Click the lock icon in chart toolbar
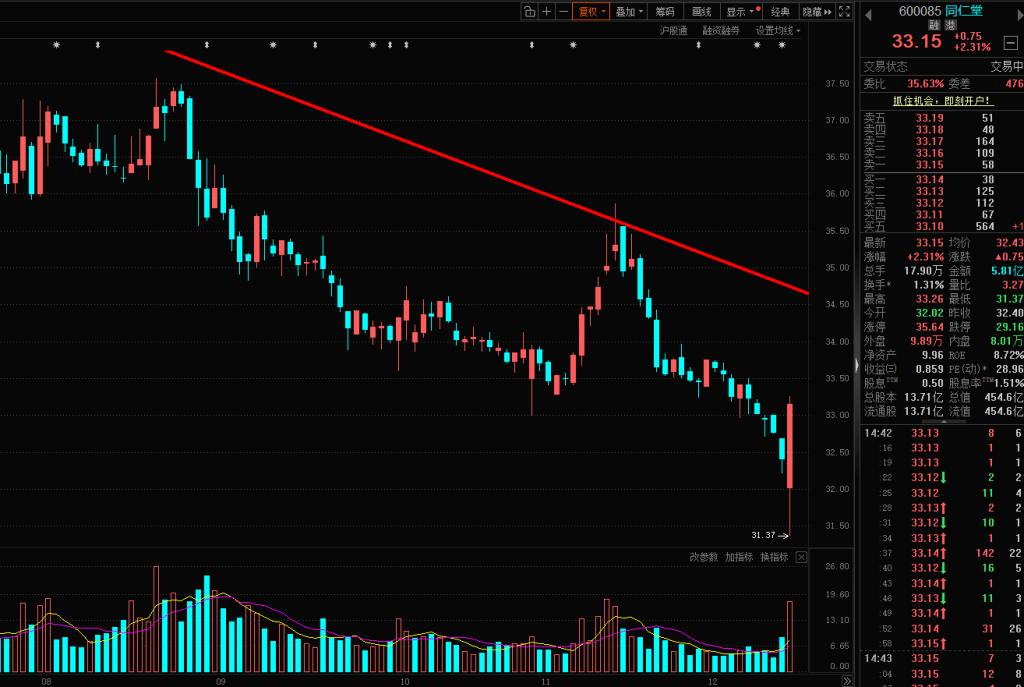The image size is (1024, 687). tap(529, 12)
